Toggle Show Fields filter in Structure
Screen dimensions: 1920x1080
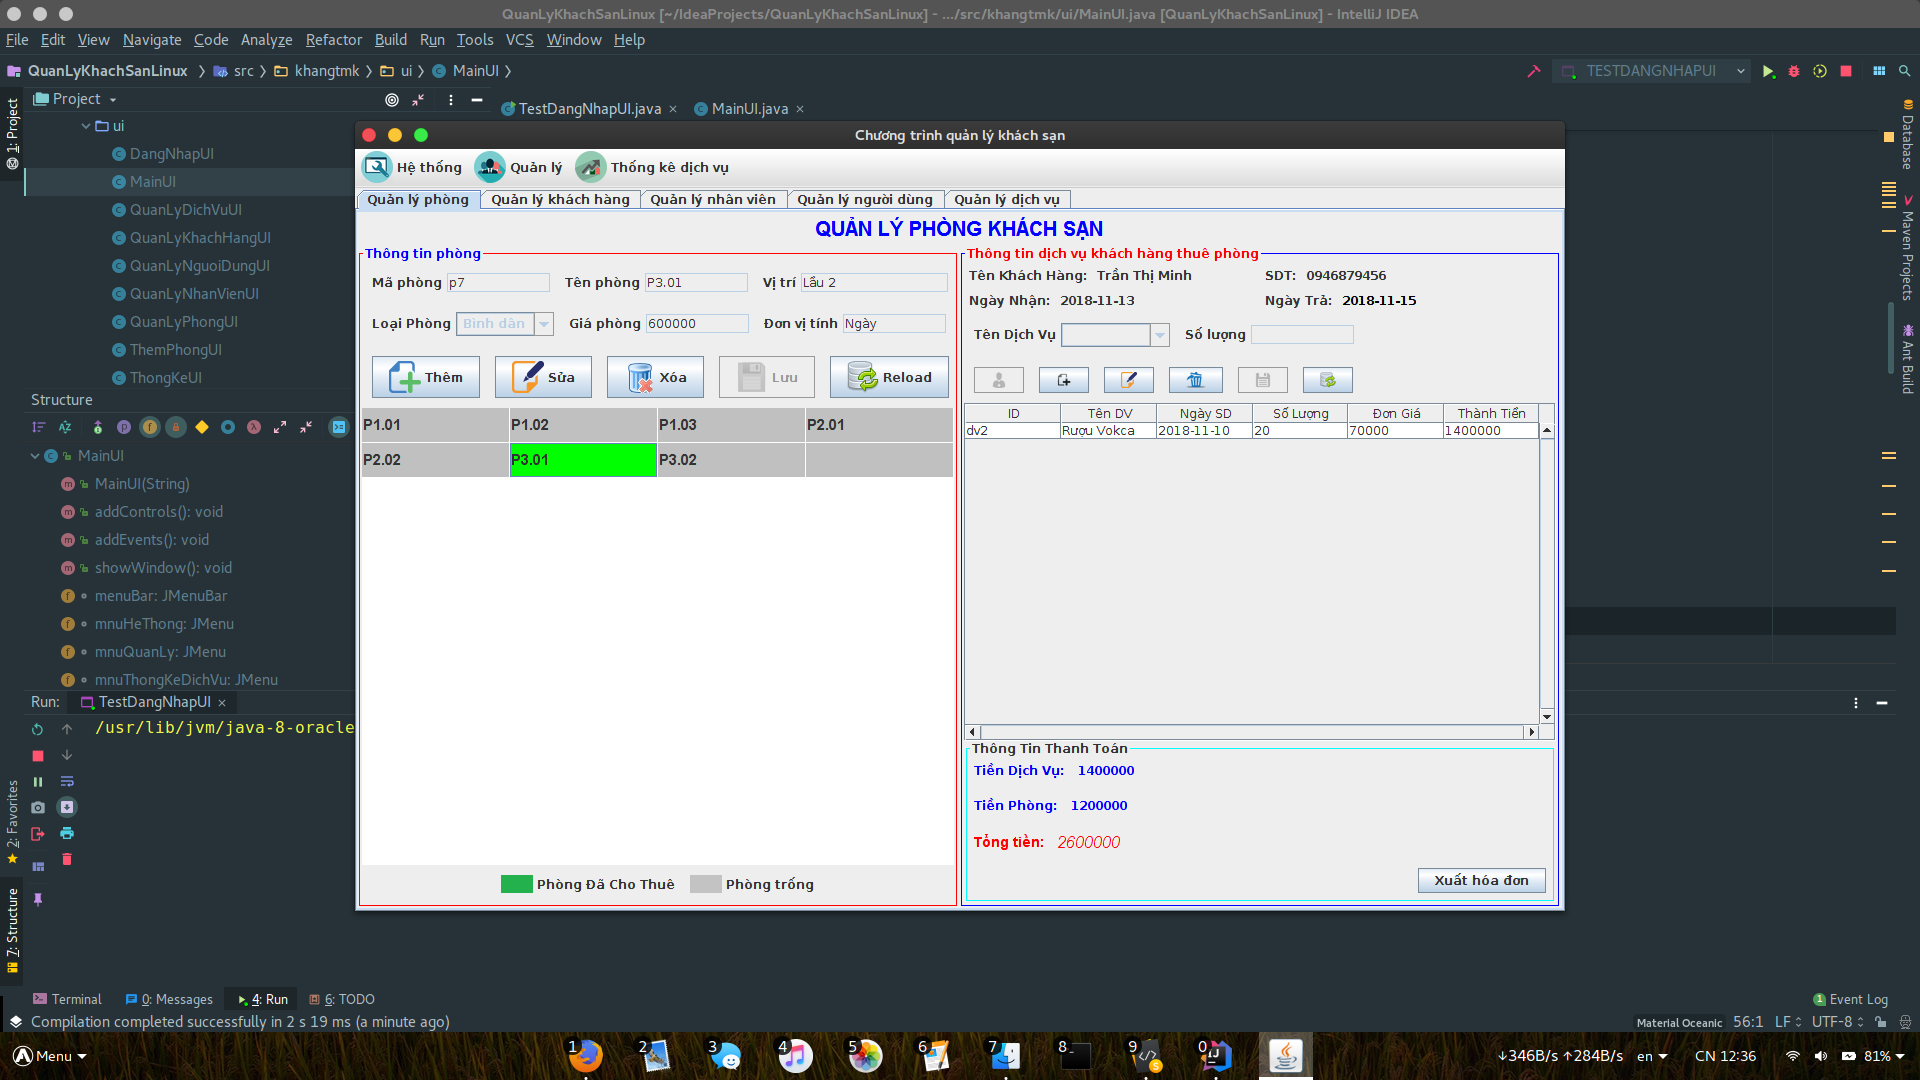150,427
